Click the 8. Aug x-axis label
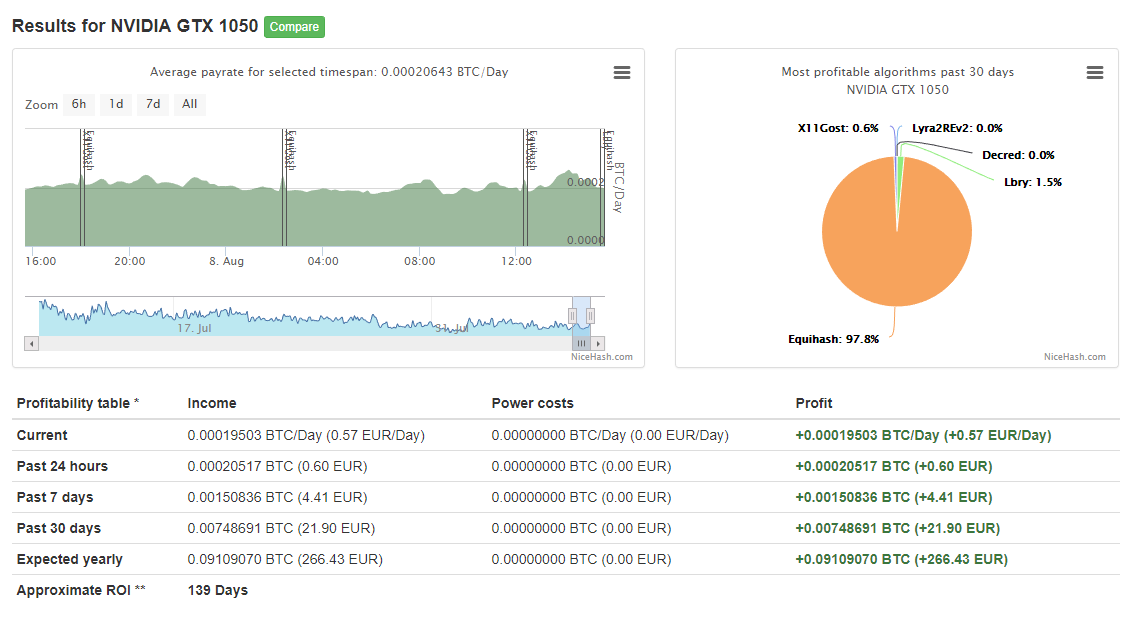Image resolution: width=1126 pixels, height=617 pixels. point(226,261)
